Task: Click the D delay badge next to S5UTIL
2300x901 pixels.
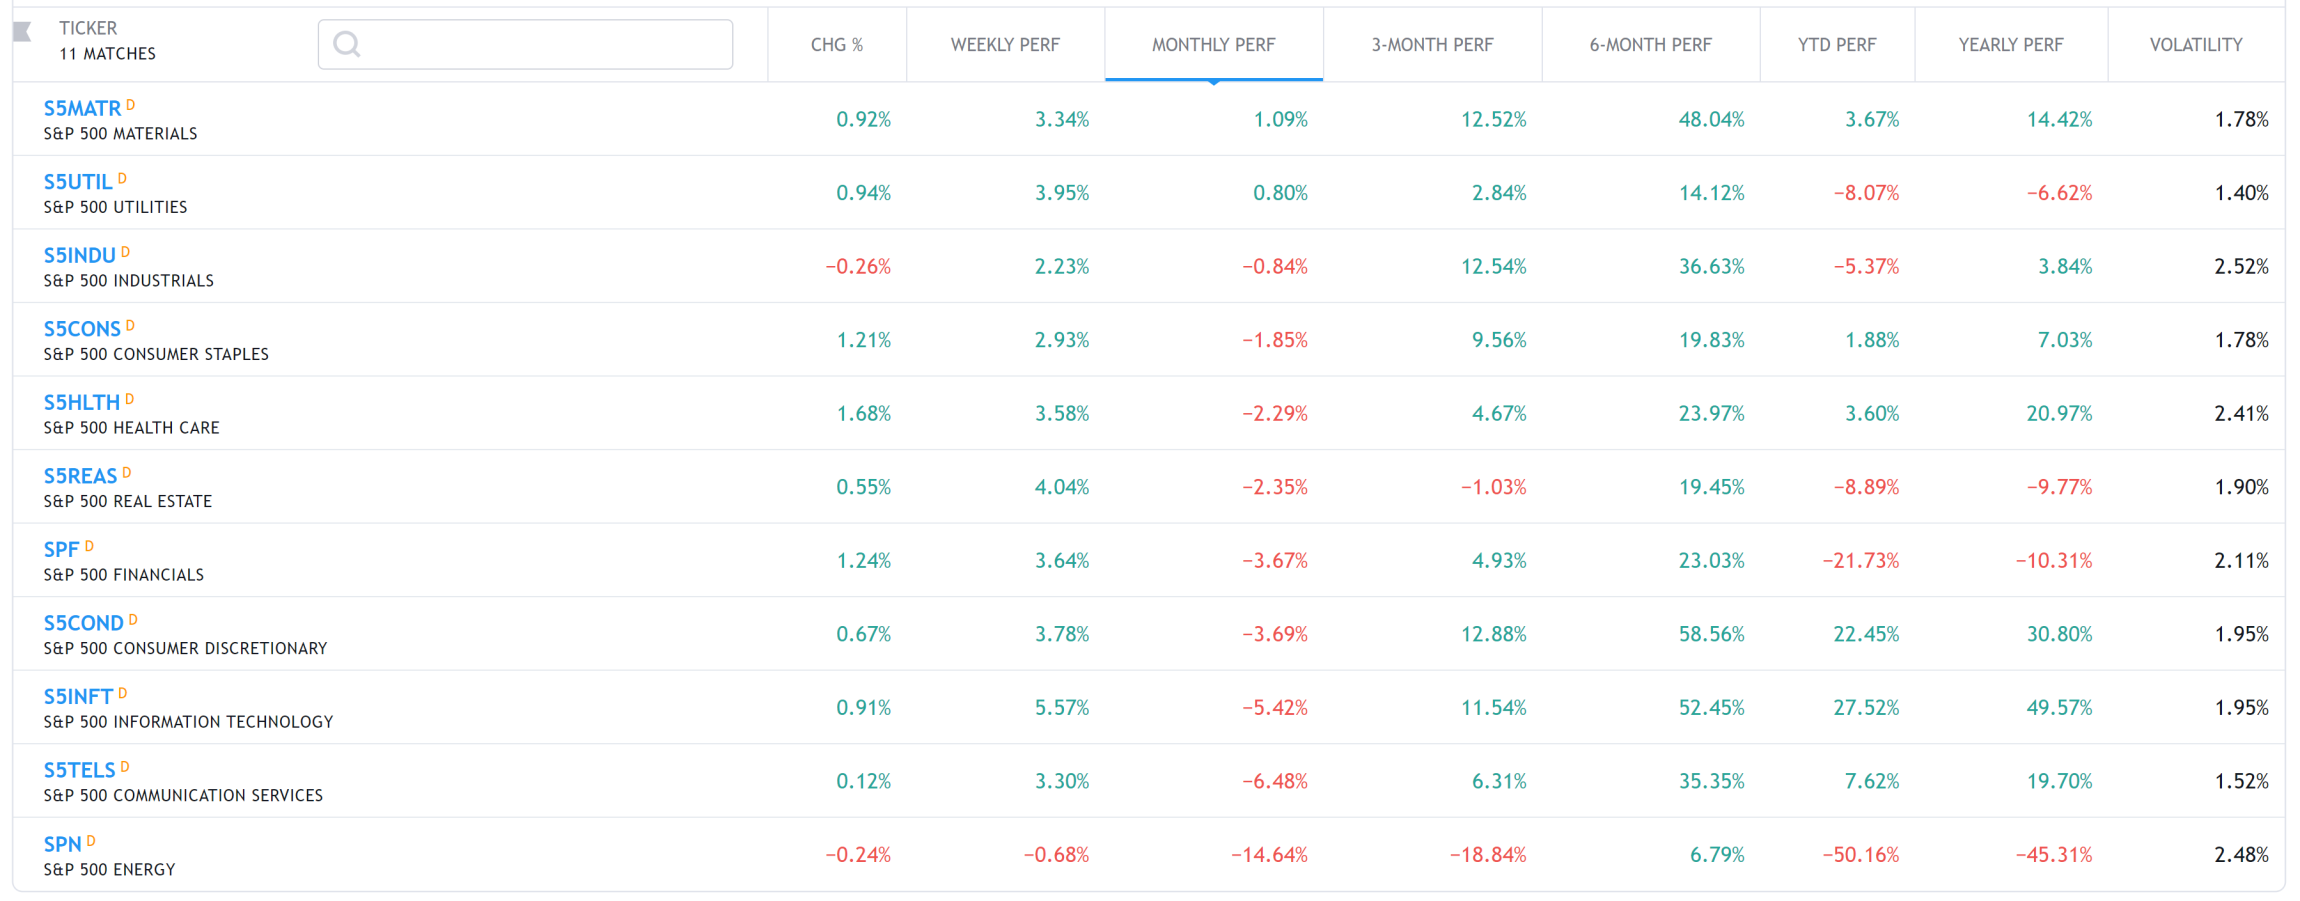Action: click(122, 178)
